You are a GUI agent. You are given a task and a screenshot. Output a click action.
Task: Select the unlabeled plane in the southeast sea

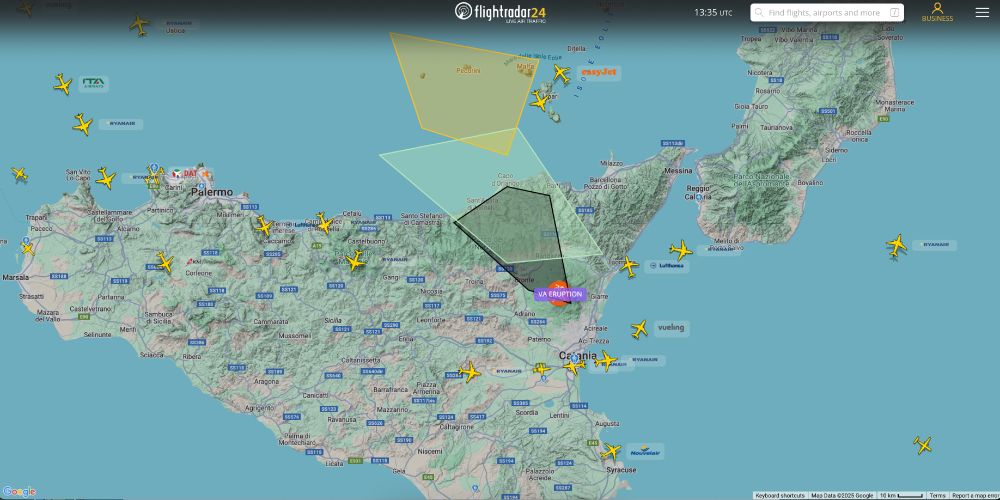922,445
